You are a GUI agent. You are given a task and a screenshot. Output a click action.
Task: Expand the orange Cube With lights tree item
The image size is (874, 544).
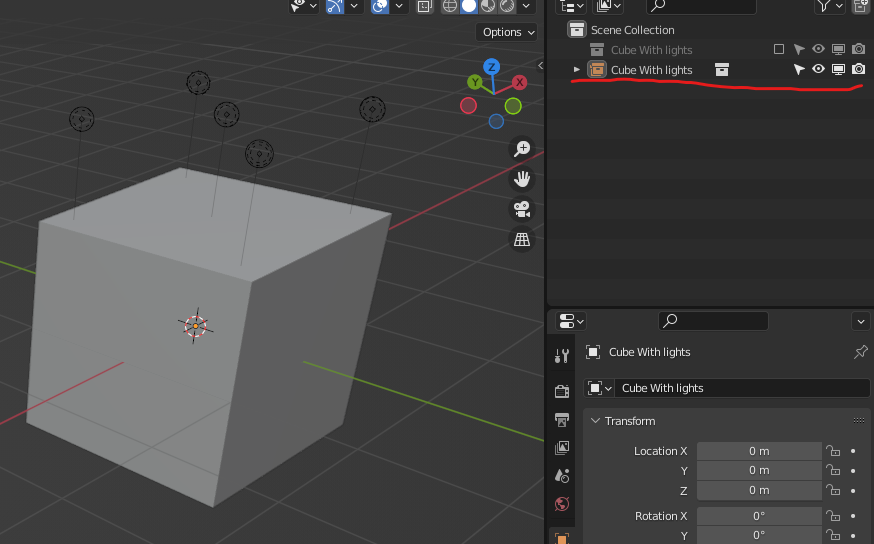(x=576, y=69)
